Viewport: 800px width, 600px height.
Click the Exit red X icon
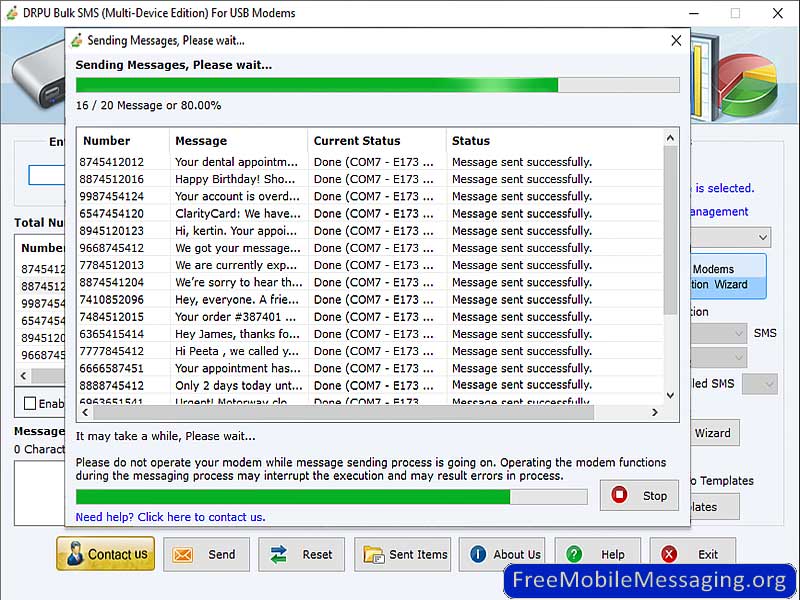click(x=669, y=555)
